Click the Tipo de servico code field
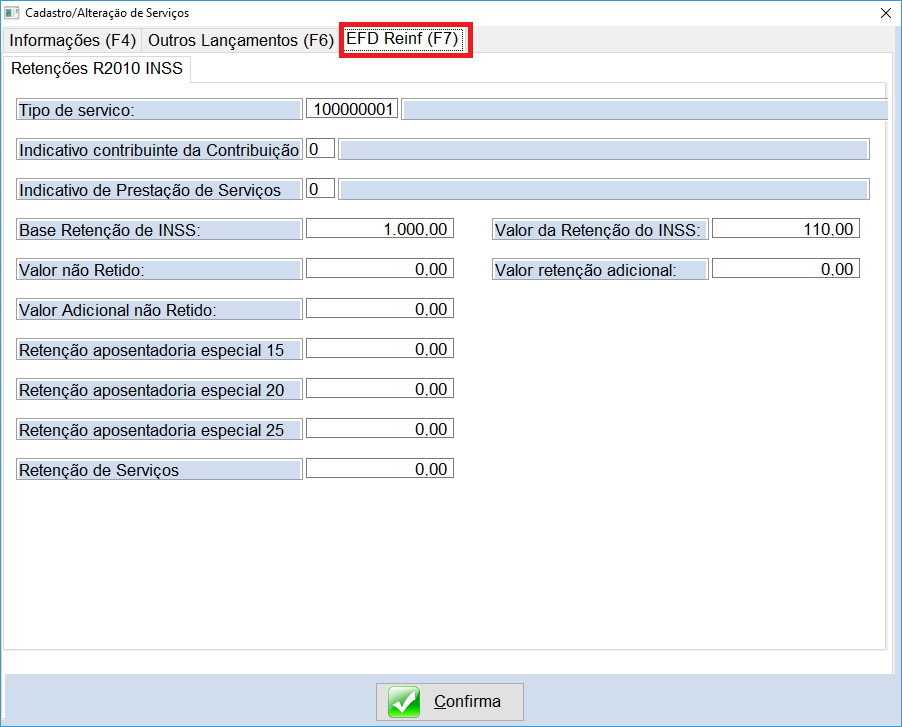This screenshot has height=727, width=902. (x=352, y=109)
